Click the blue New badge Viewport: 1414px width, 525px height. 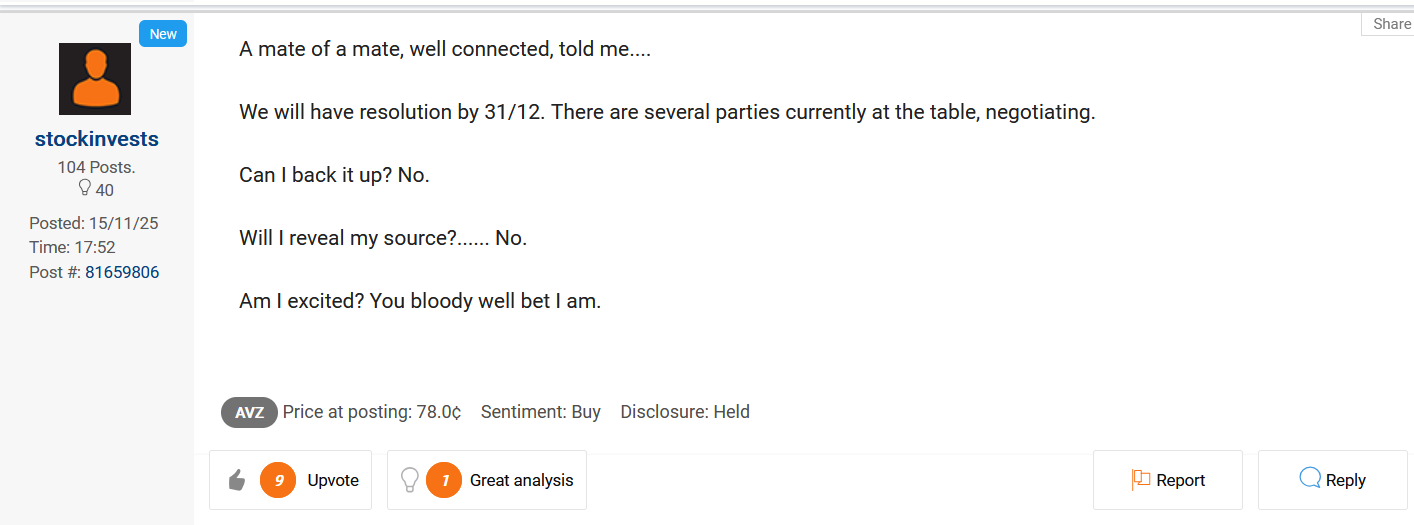163,34
